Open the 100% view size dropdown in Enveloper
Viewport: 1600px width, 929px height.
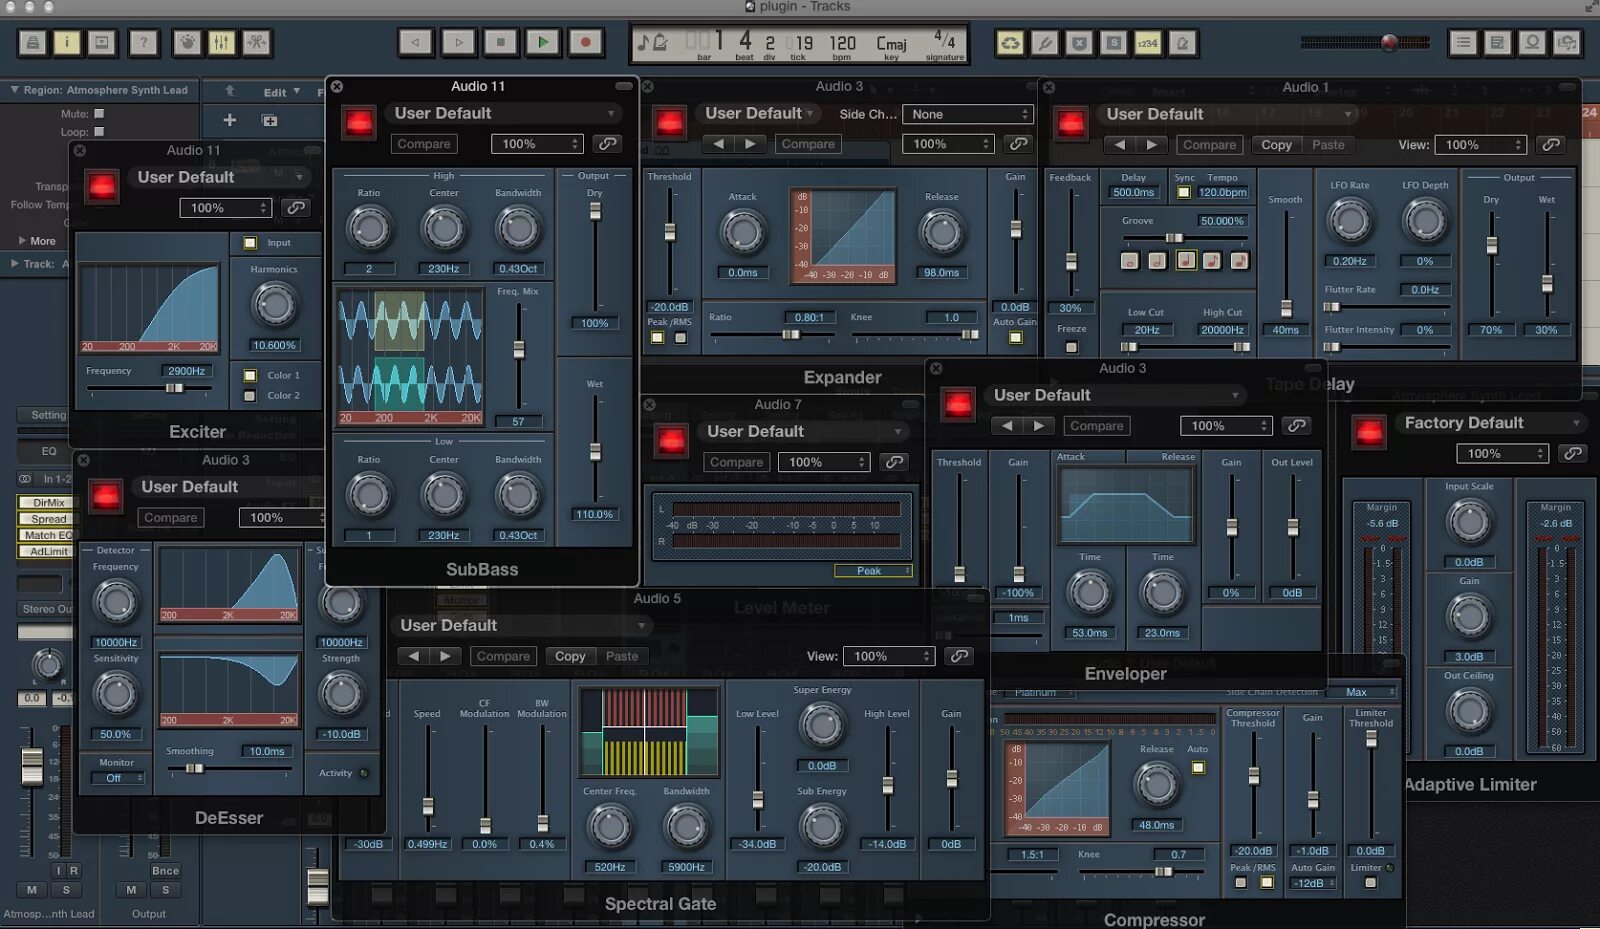pos(1226,426)
